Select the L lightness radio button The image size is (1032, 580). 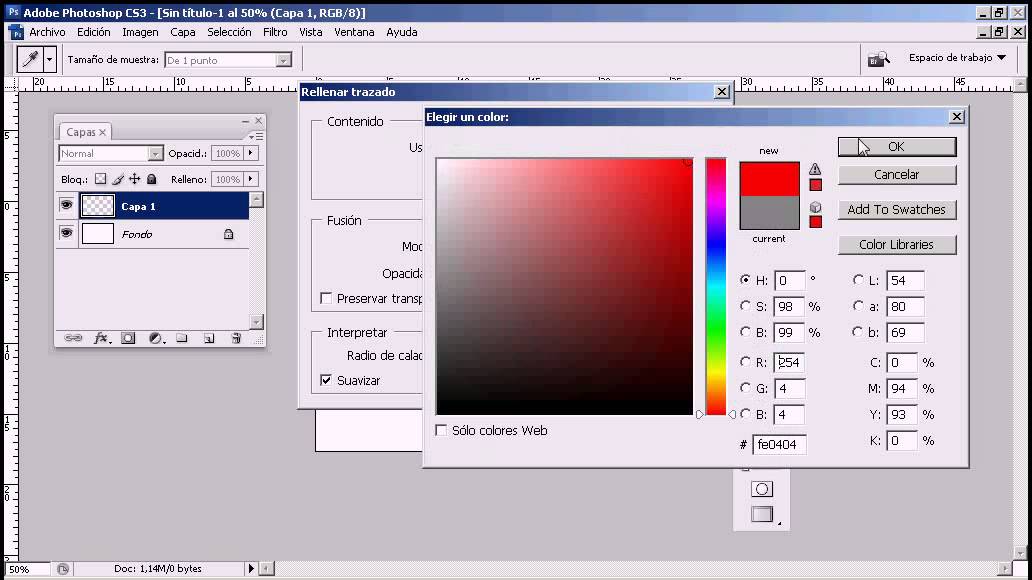coord(858,280)
